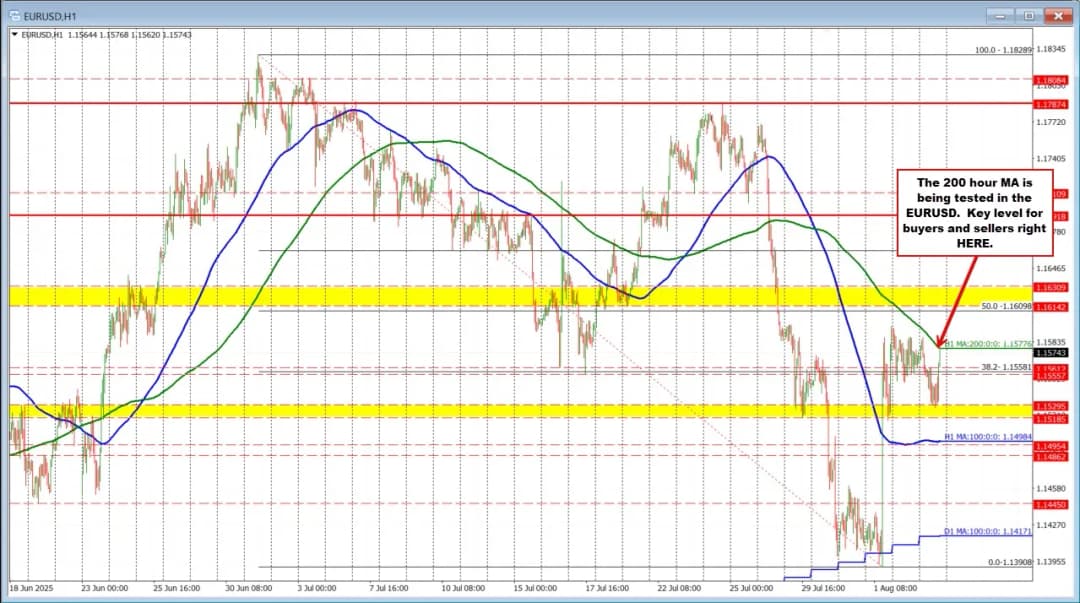Select the 1.17874 red price level tag

[x=1053, y=103]
